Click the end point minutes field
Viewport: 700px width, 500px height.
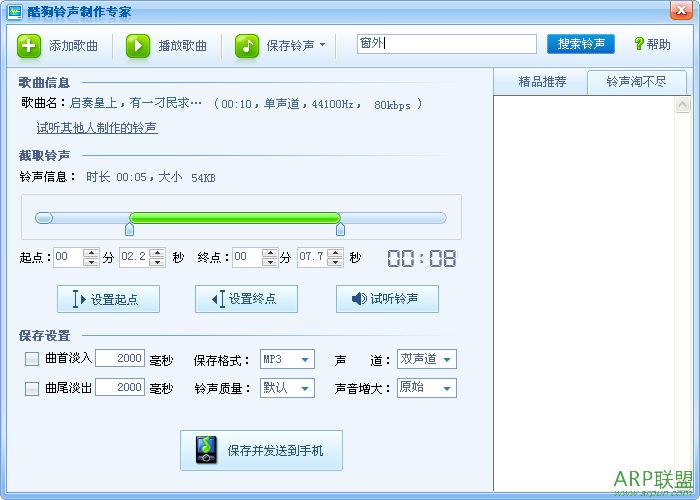click(247, 257)
